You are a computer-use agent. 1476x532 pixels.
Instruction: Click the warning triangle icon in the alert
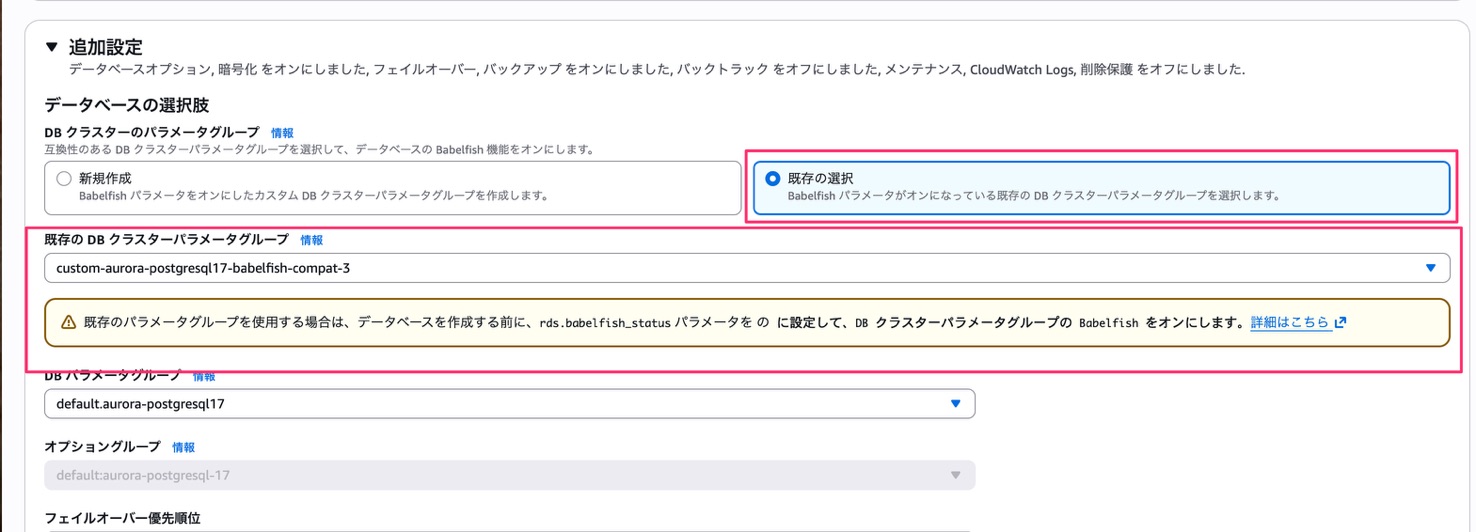click(69, 323)
